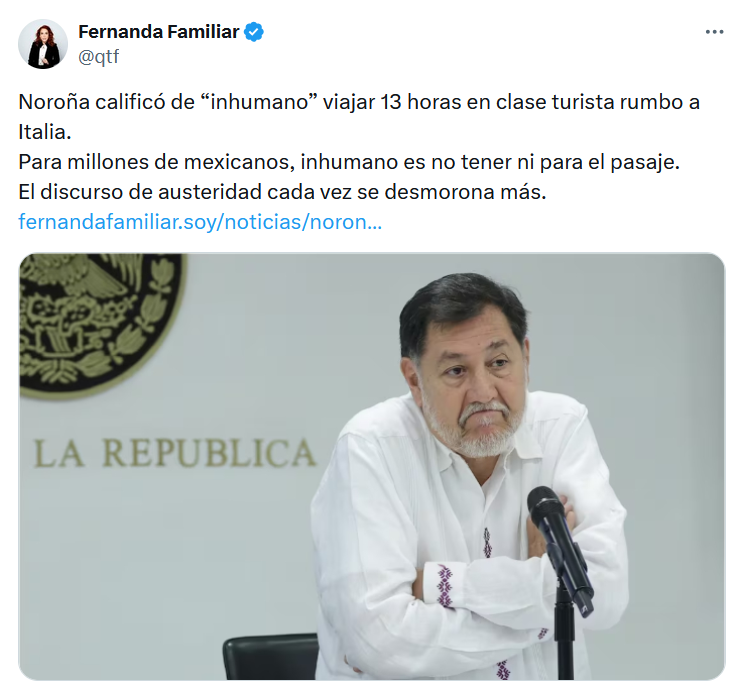Click the 'LA REPUBLICA' lettering in photo
Viewport: 745px width, 685px height.
coord(175,453)
